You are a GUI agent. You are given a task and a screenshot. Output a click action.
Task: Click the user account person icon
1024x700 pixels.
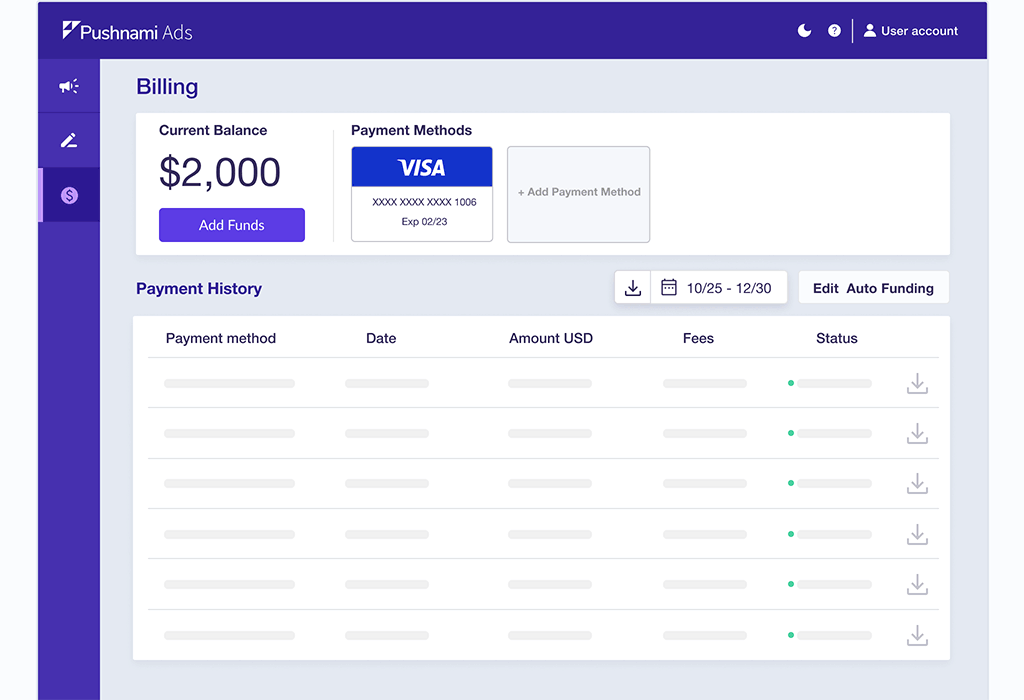872,30
